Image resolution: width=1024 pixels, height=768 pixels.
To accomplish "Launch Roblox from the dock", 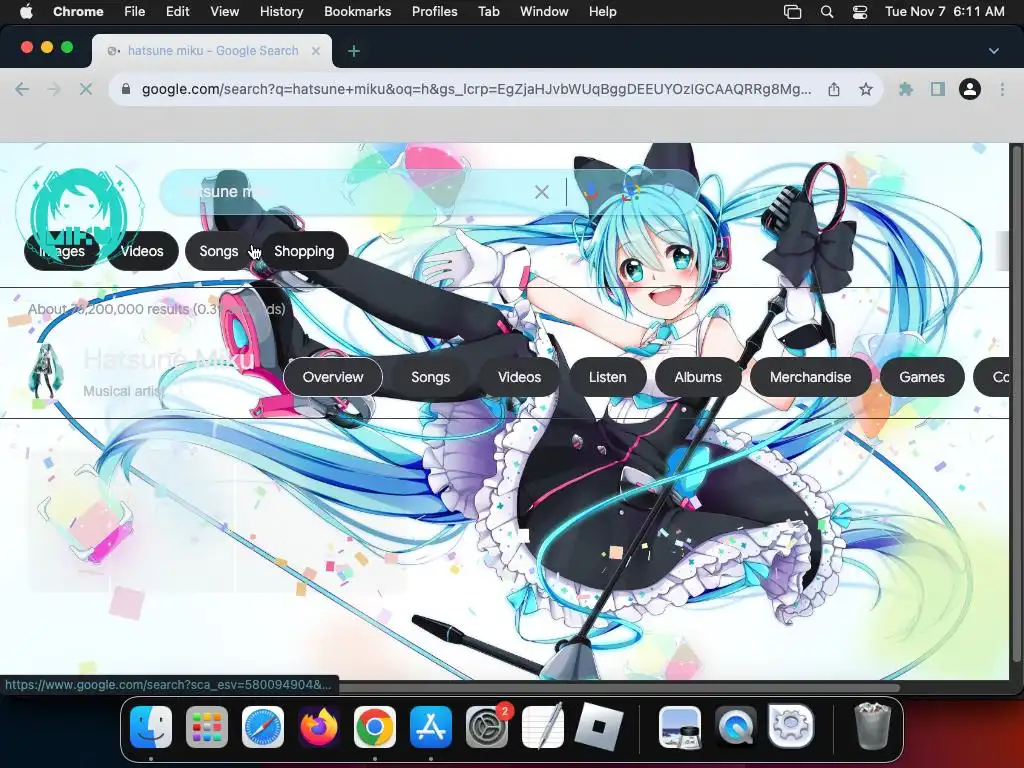I will (x=599, y=727).
